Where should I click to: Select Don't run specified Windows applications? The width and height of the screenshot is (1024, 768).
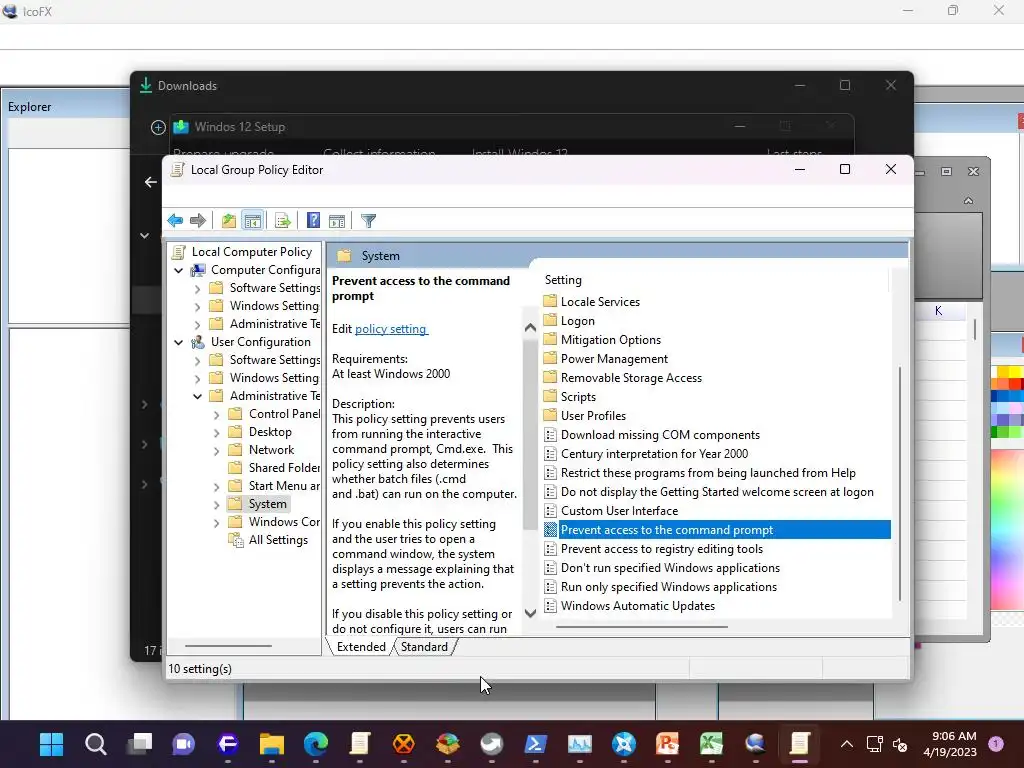coord(670,568)
